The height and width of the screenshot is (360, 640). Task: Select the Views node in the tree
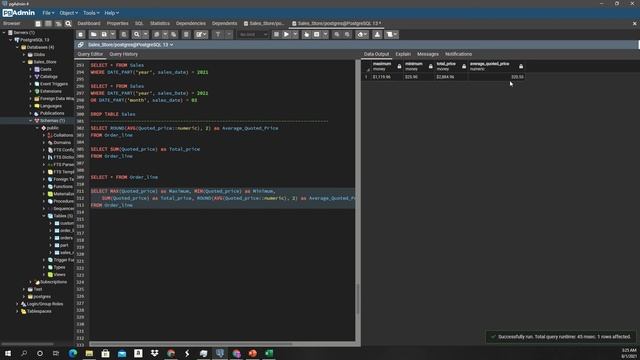[x=60, y=275]
